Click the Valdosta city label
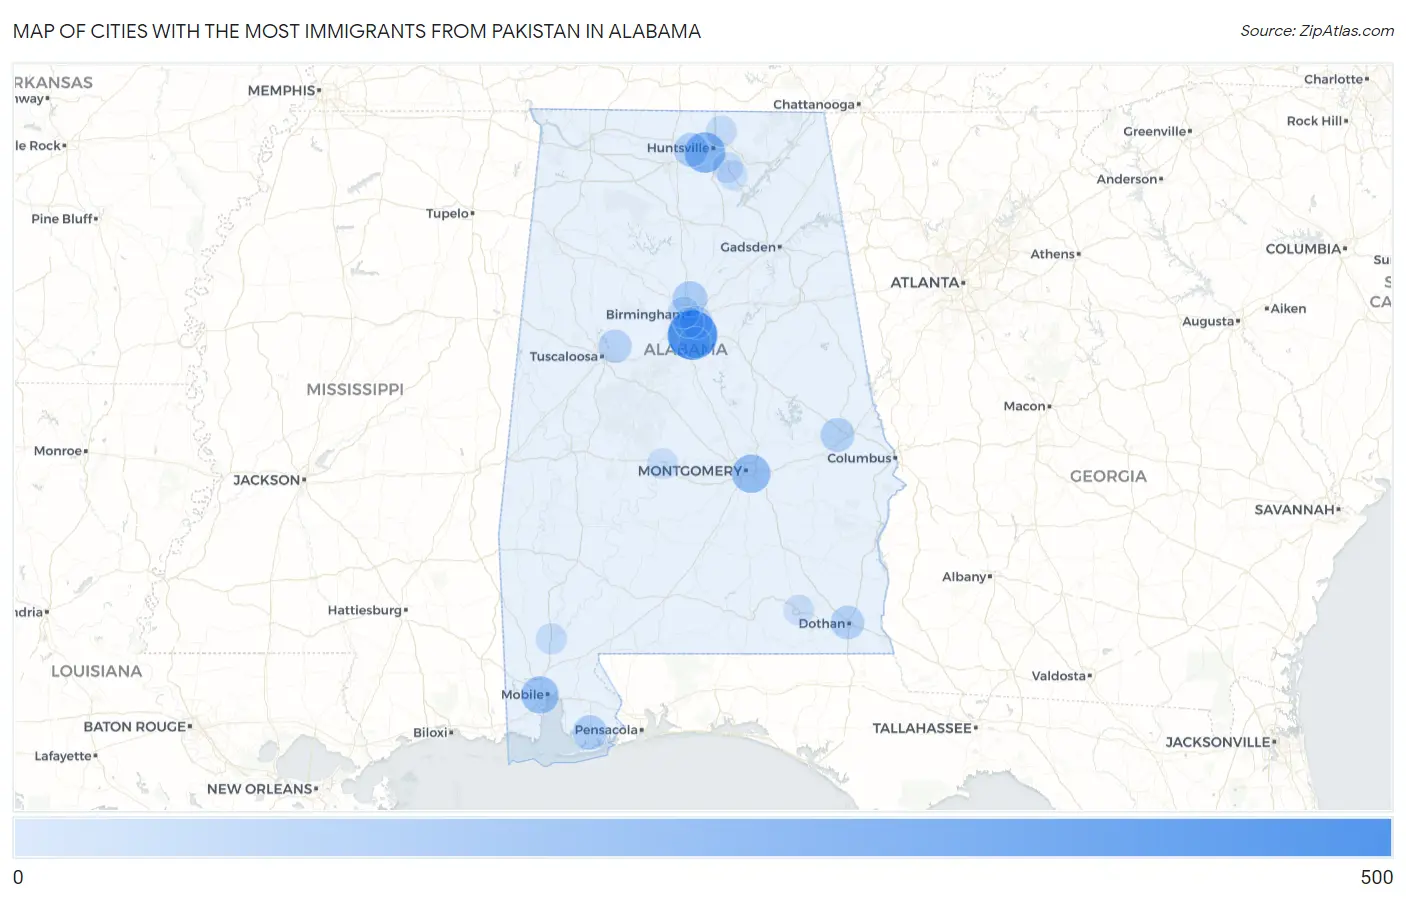This screenshot has width=1406, height=899. 1059,676
